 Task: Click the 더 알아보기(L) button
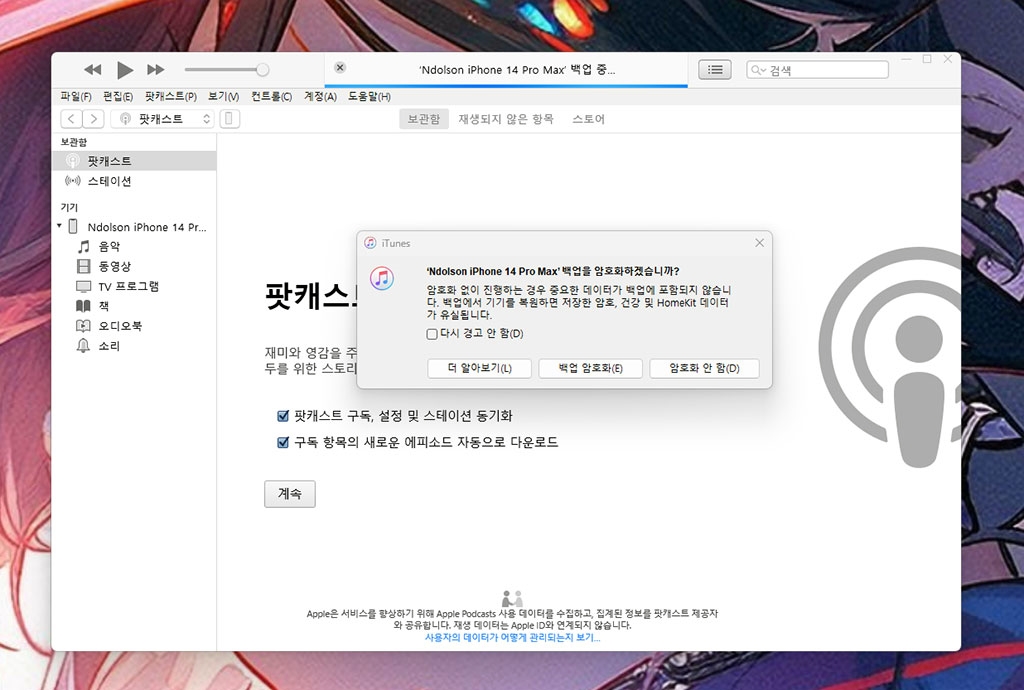point(479,368)
